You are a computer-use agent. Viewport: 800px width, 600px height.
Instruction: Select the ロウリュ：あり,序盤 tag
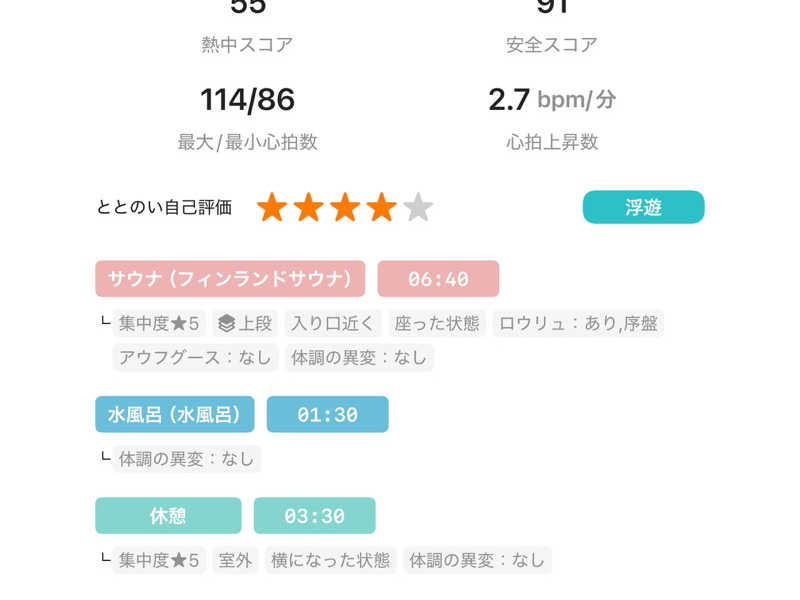[x=578, y=323]
